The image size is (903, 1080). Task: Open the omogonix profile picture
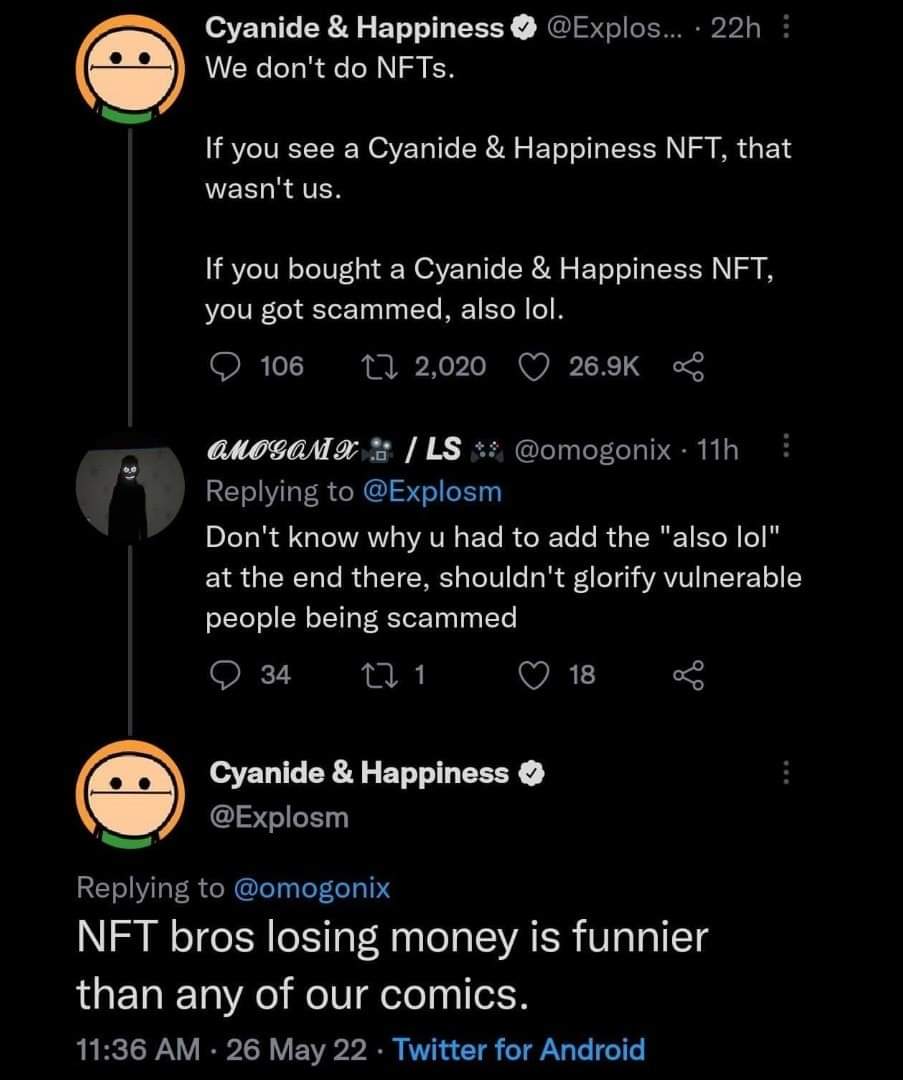128,493
